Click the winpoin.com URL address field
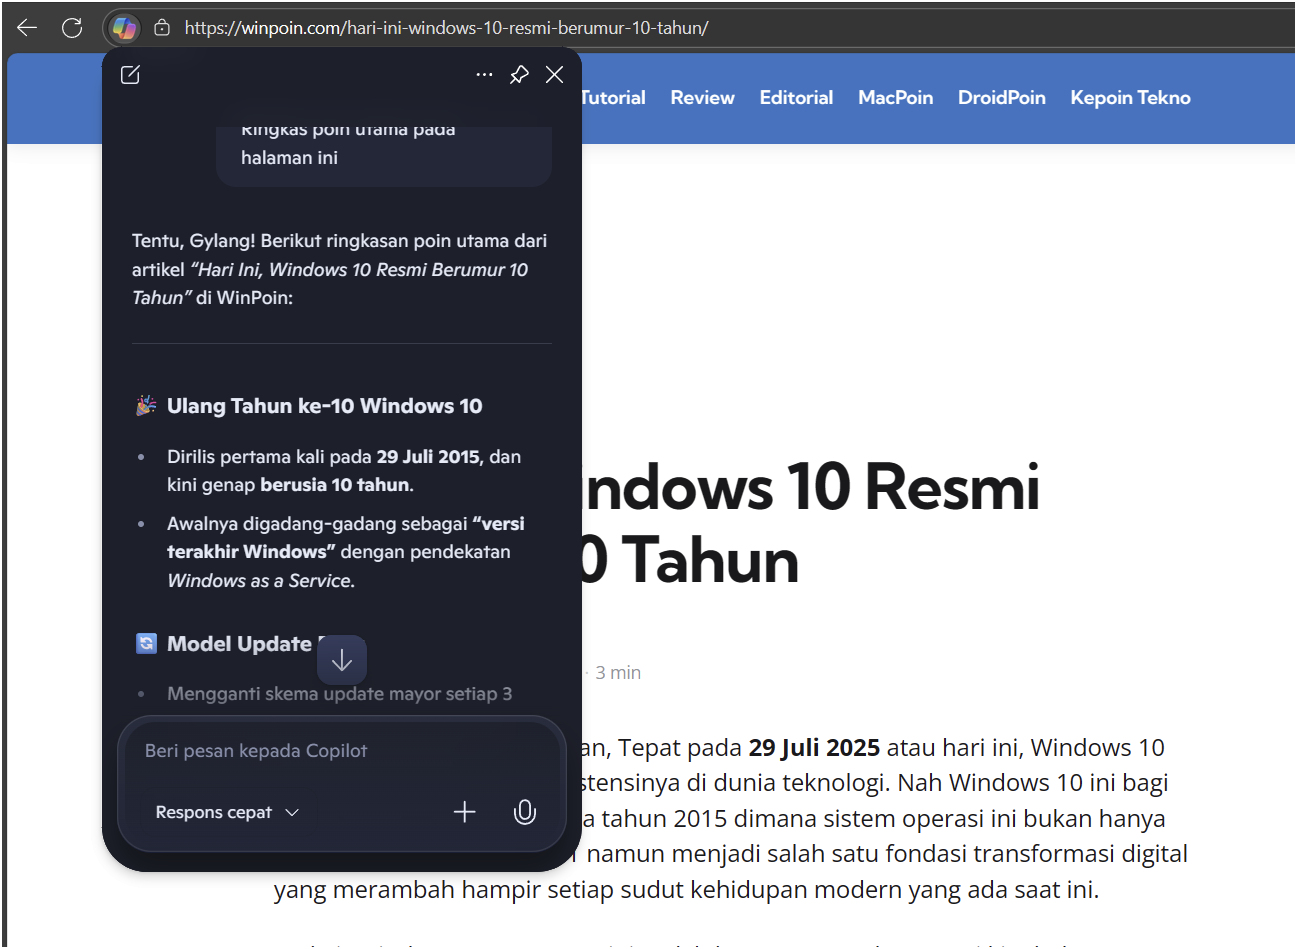The height and width of the screenshot is (949, 1297). point(446,28)
